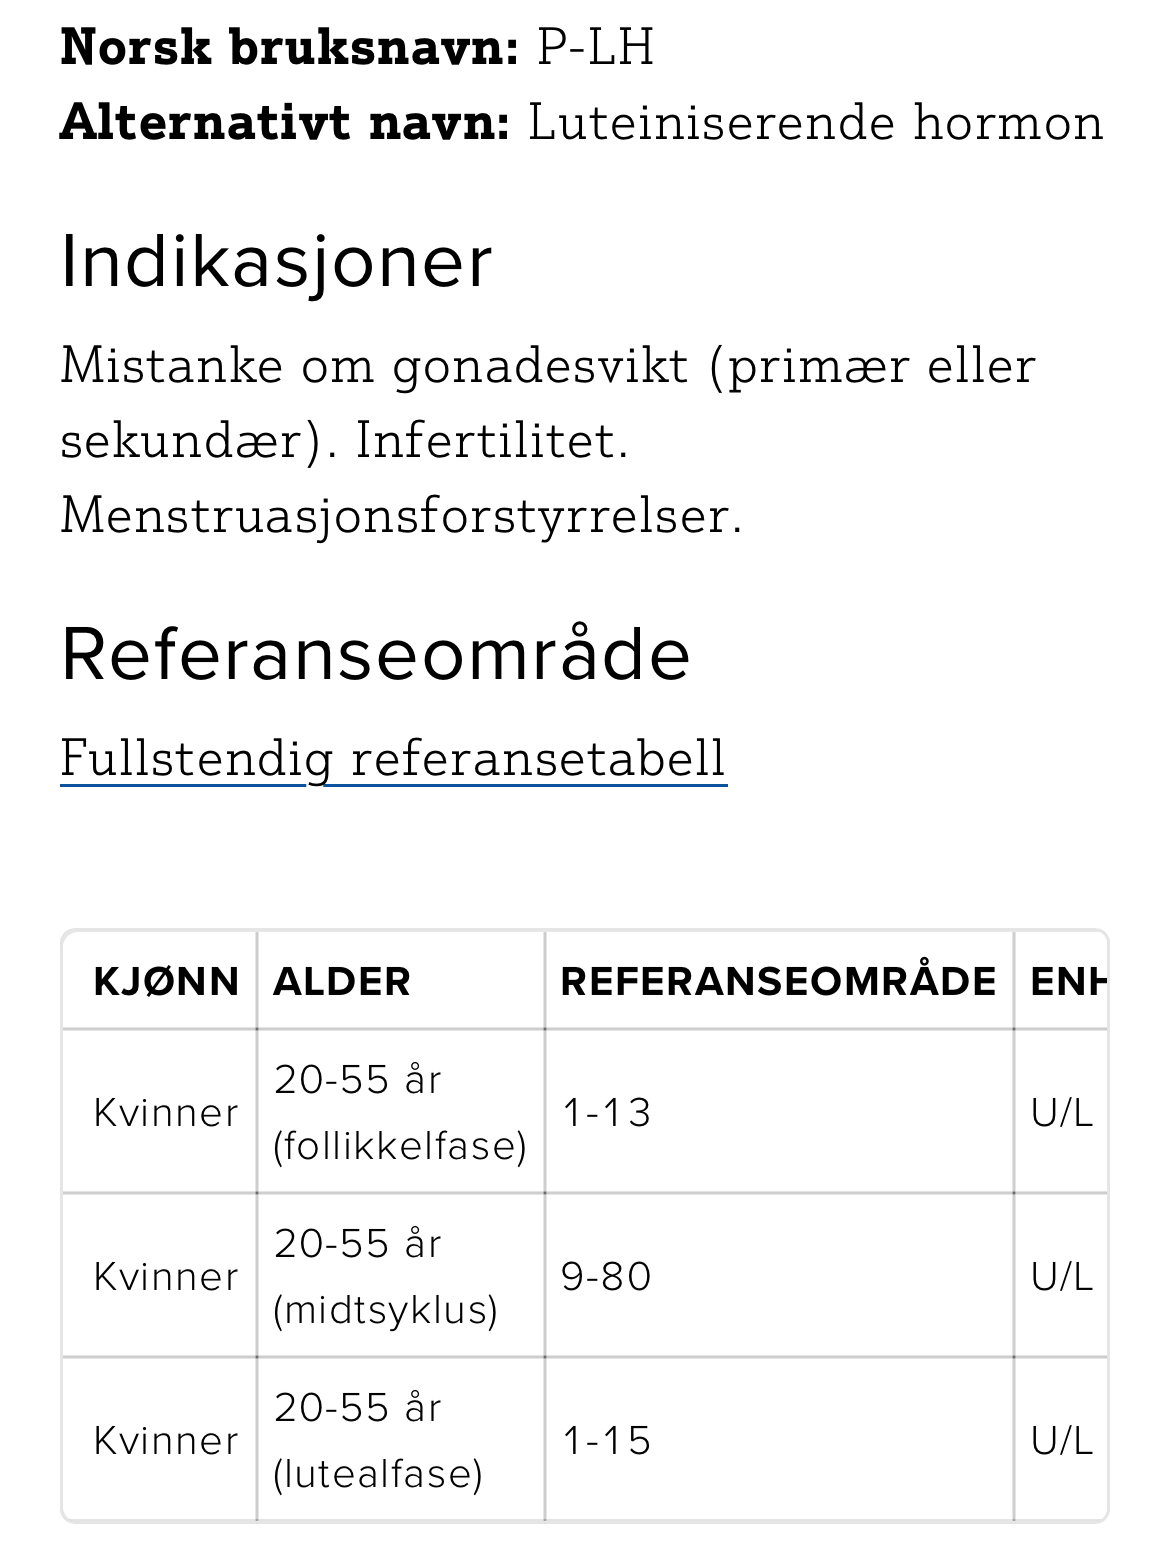Tap the 20-55 år (follikkelfase) age cell
The width and height of the screenshot is (1170, 1563).
click(x=399, y=1113)
